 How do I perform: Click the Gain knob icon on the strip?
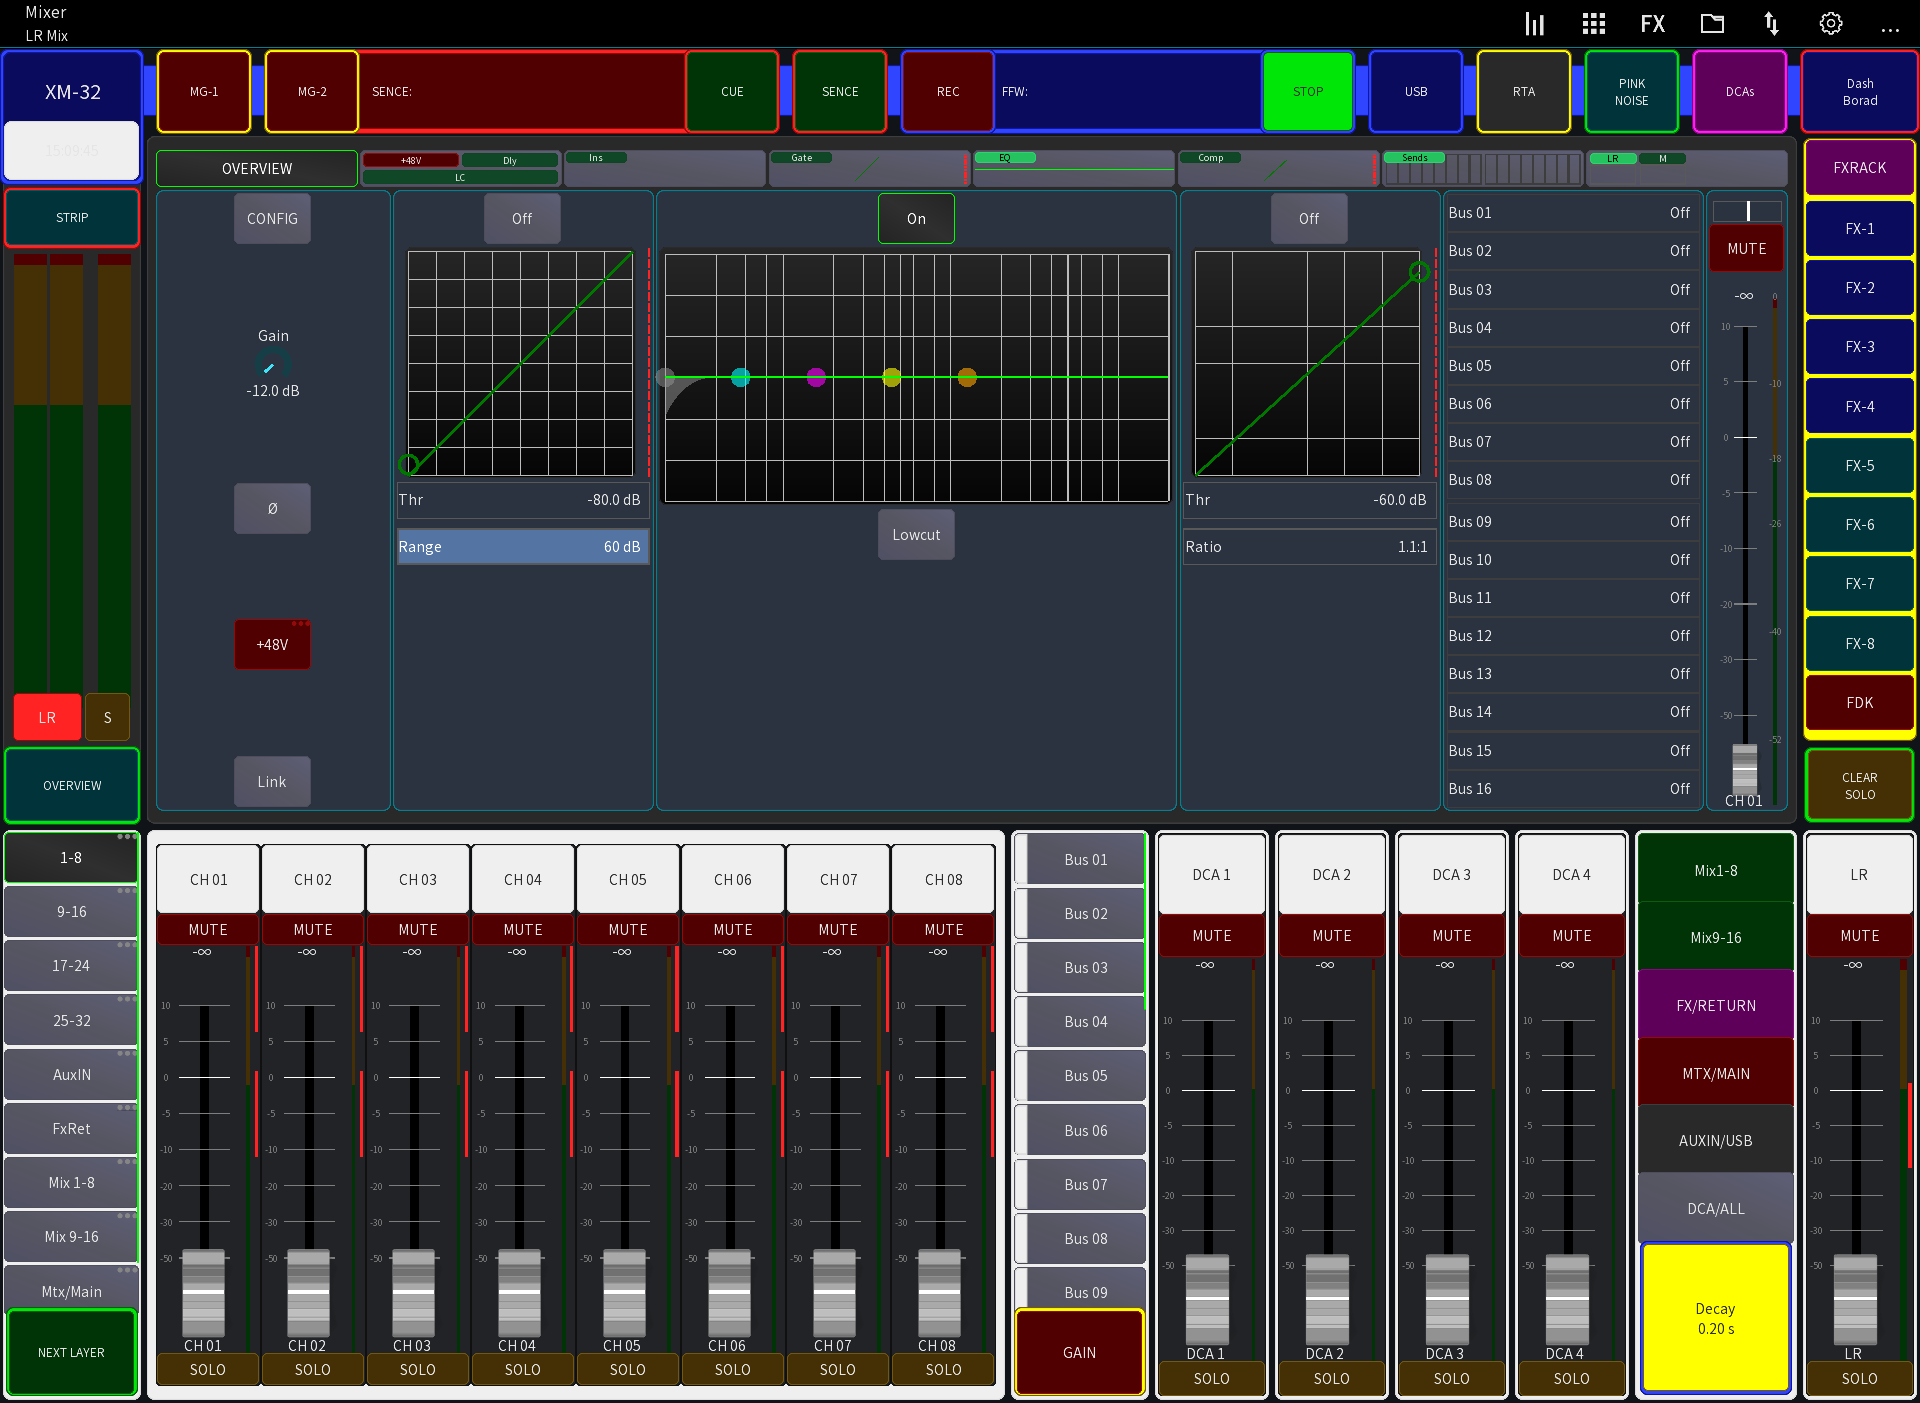click(x=271, y=366)
